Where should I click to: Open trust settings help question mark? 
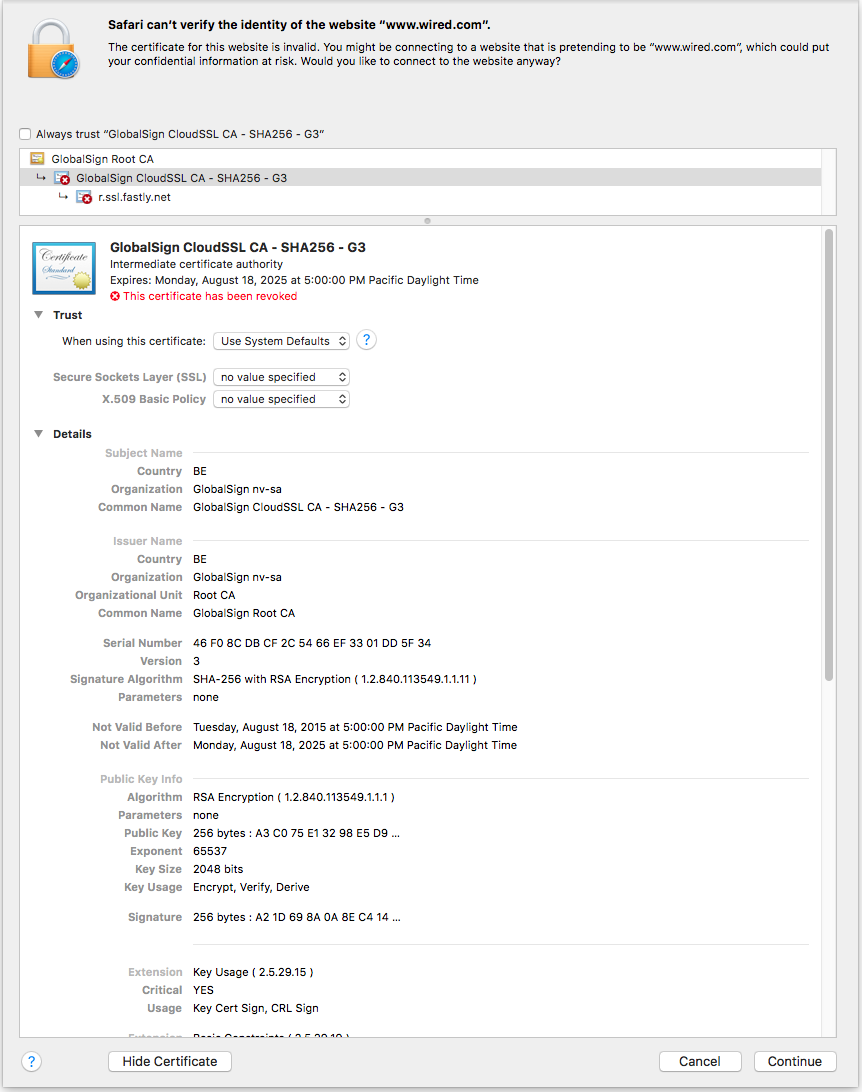point(366,341)
